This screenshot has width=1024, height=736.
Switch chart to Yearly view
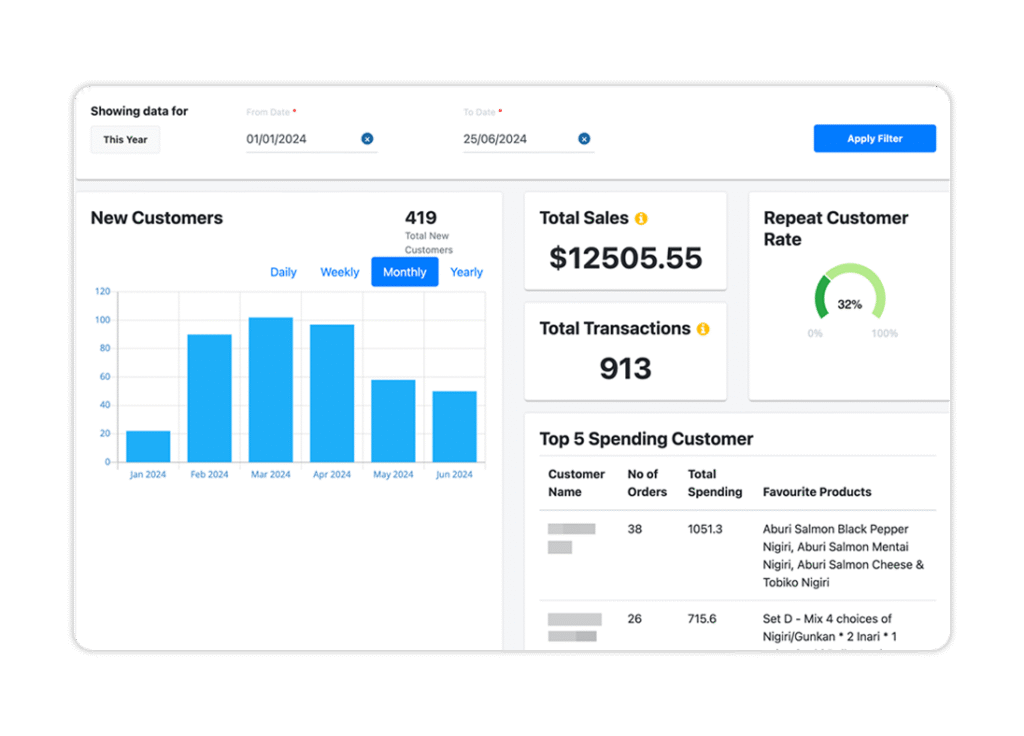coord(466,272)
